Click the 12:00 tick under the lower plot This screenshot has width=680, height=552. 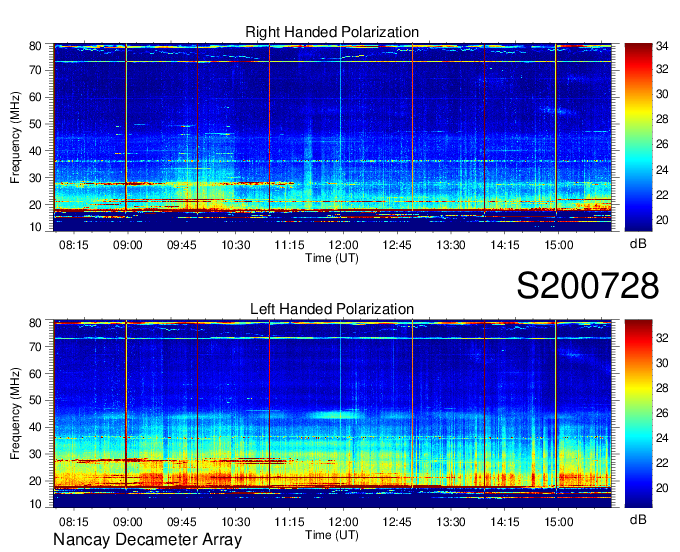click(343, 522)
